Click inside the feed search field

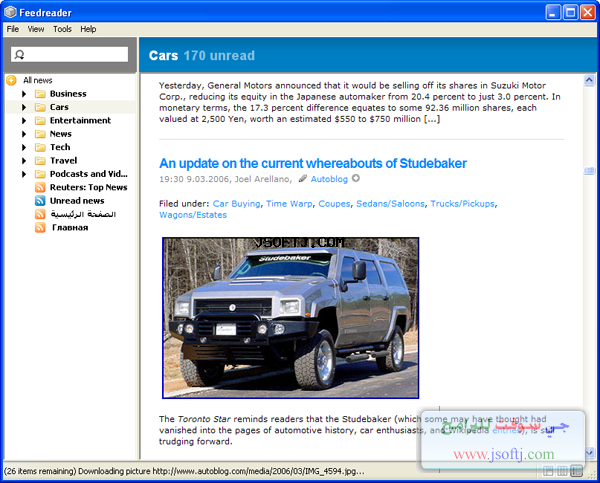click(x=70, y=55)
